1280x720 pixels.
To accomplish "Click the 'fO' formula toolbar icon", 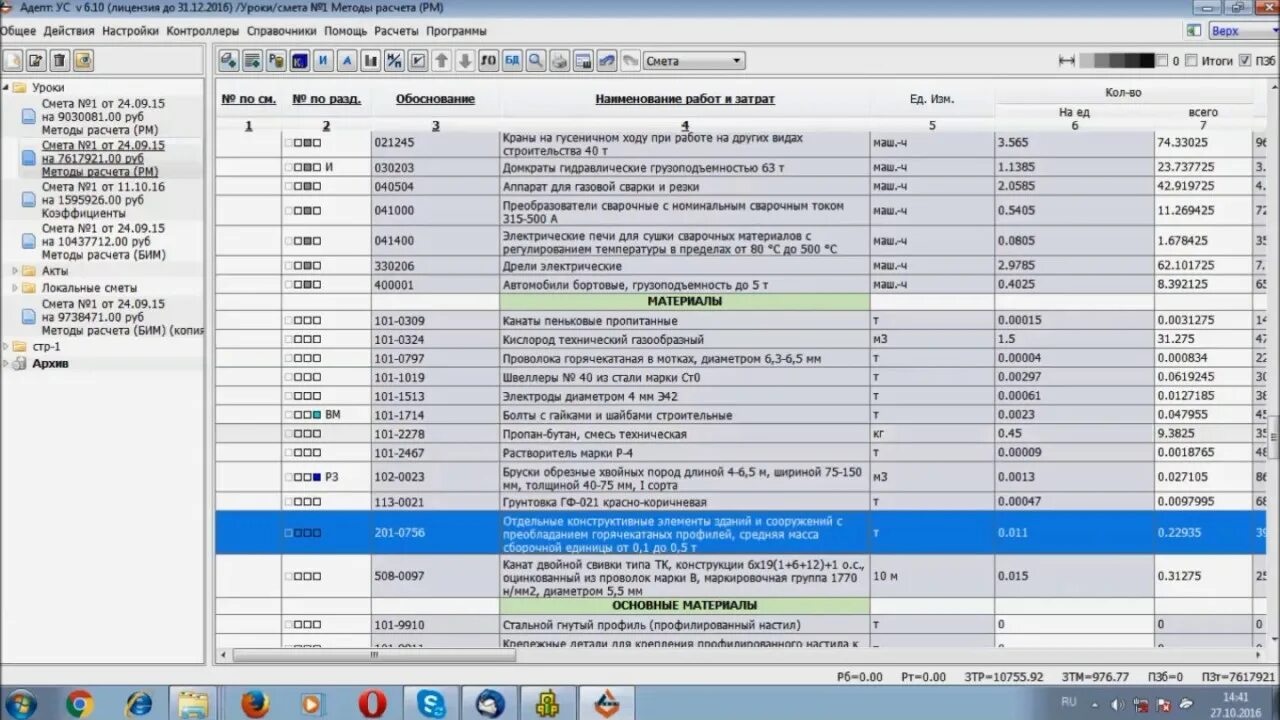I will point(489,61).
